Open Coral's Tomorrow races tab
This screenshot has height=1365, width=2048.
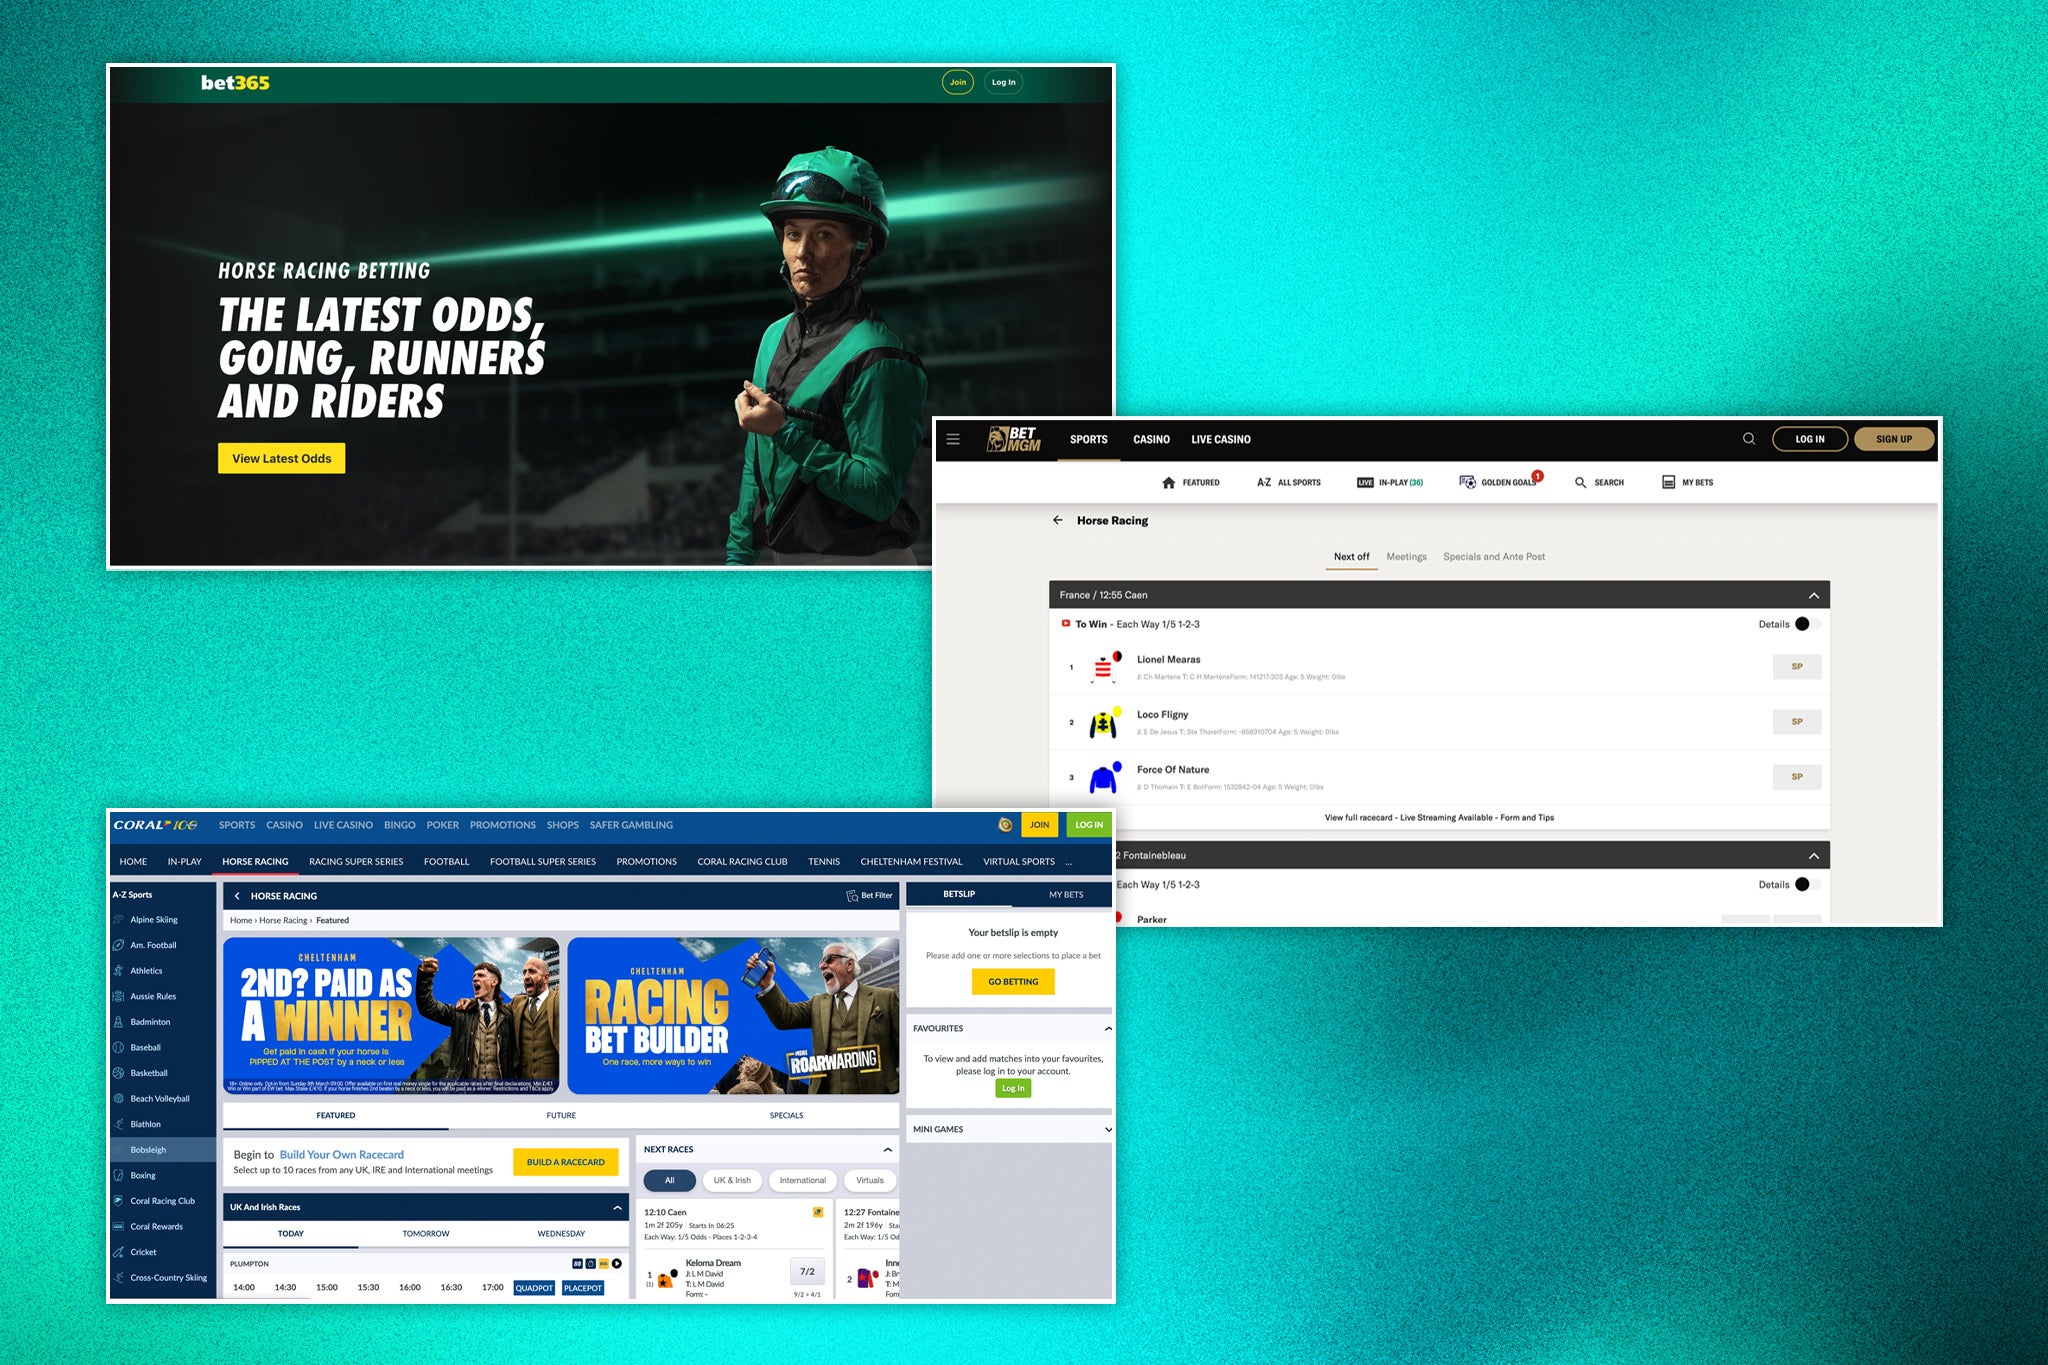[x=426, y=1233]
